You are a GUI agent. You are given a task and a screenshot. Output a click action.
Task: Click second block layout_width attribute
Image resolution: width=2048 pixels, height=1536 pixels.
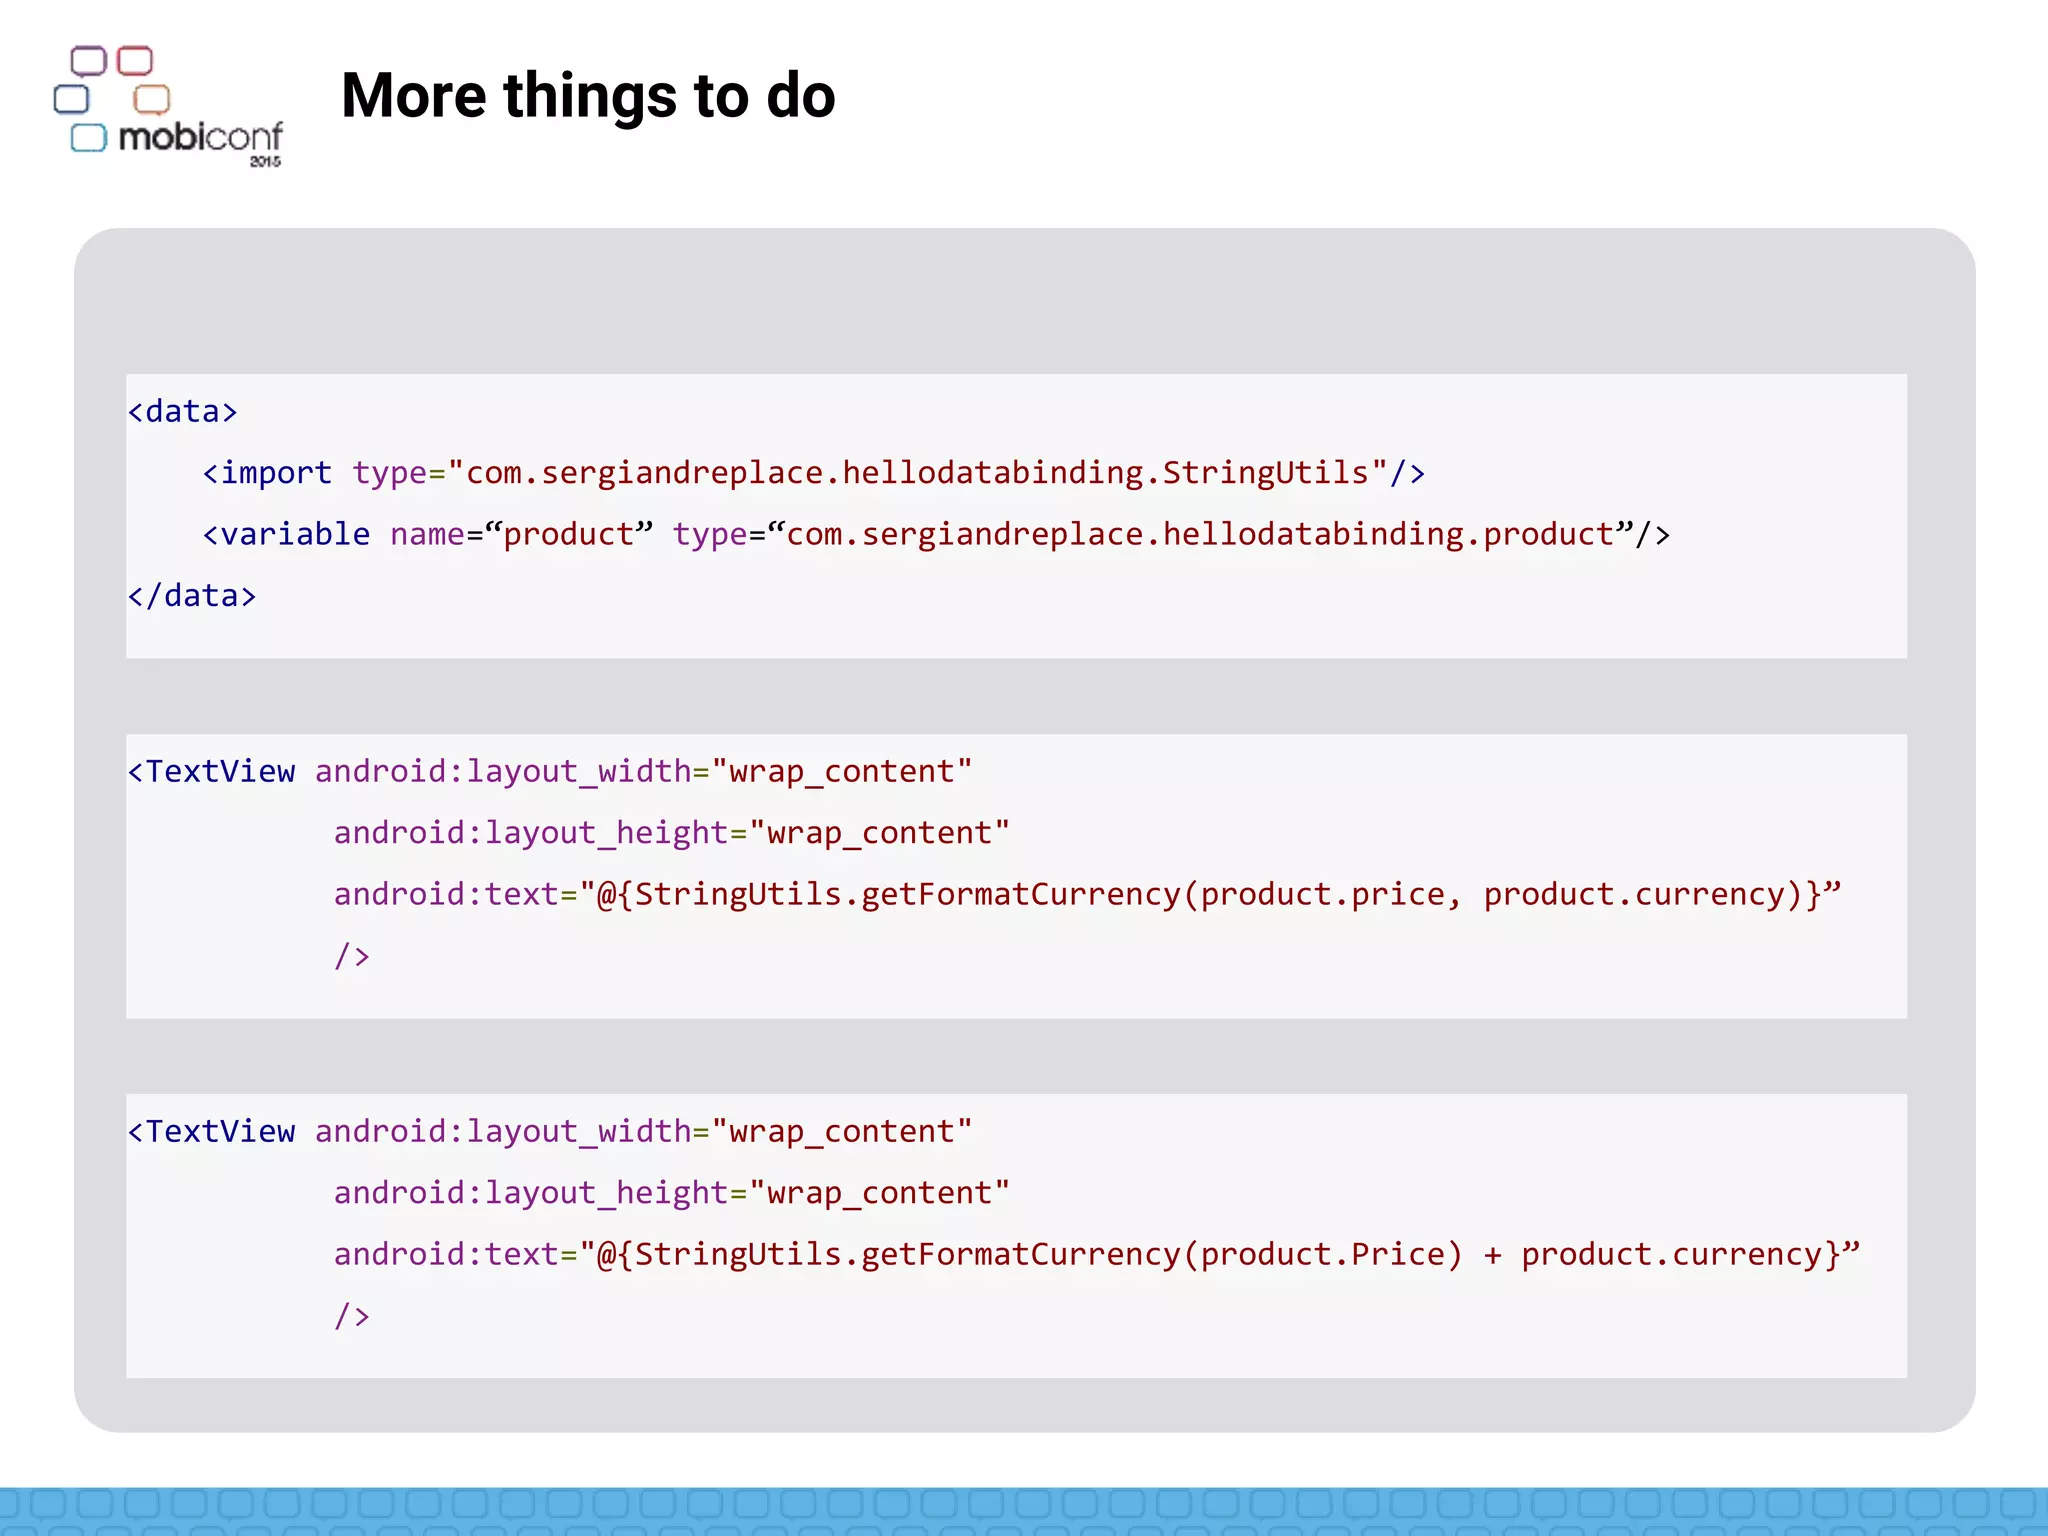pyautogui.click(x=643, y=1131)
